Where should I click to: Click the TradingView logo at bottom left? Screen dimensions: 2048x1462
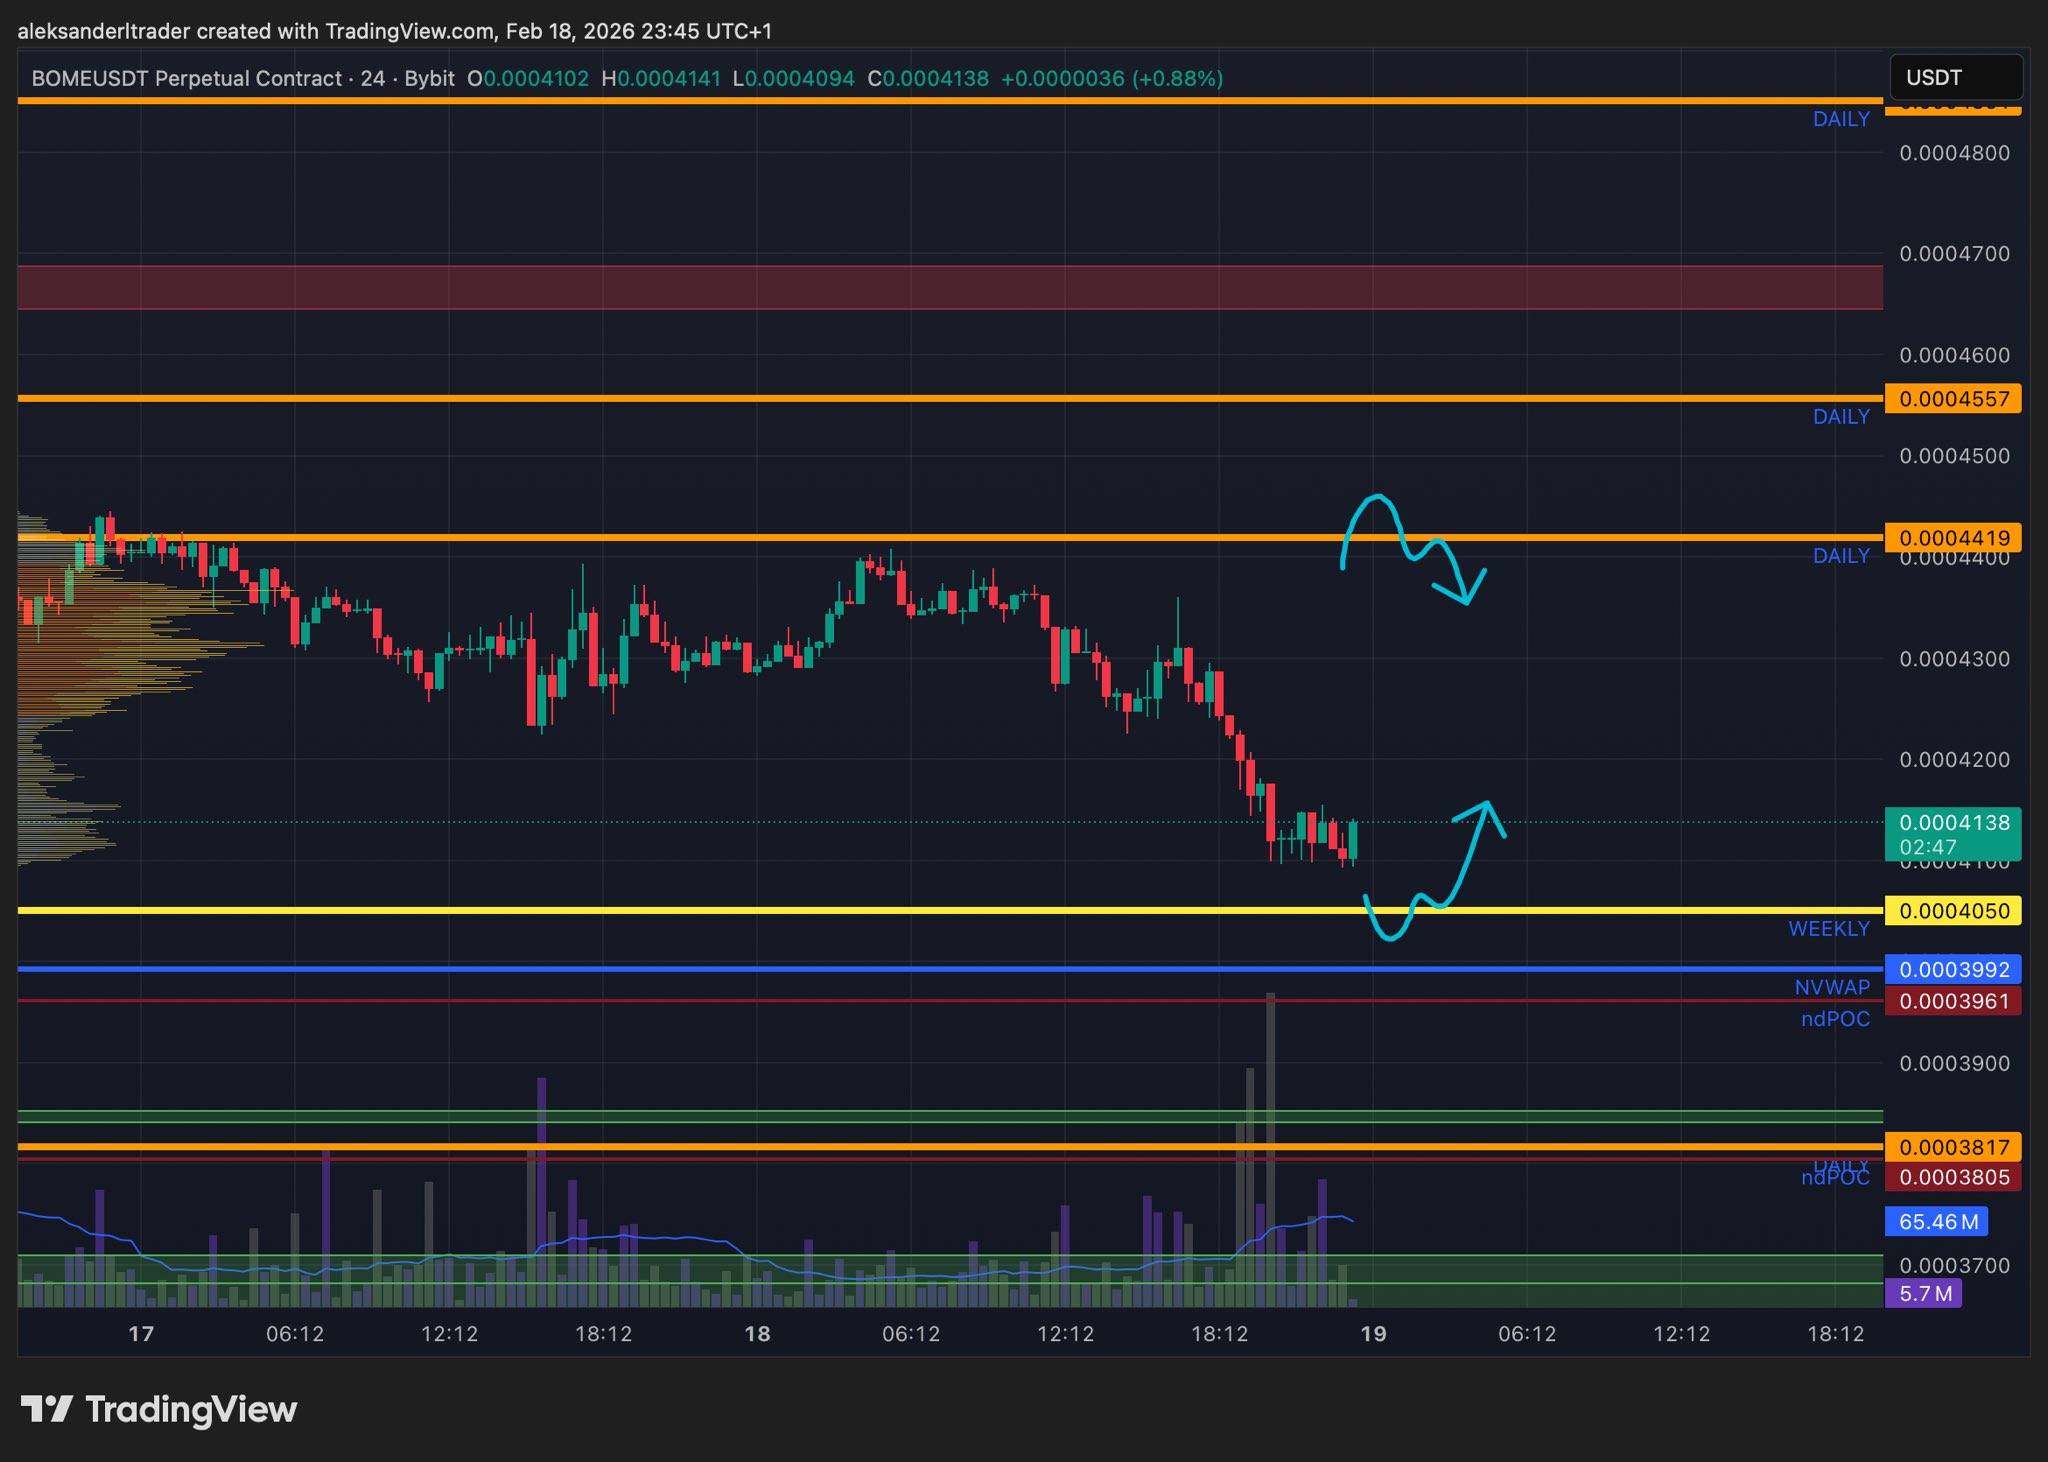[x=158, y=1409]
